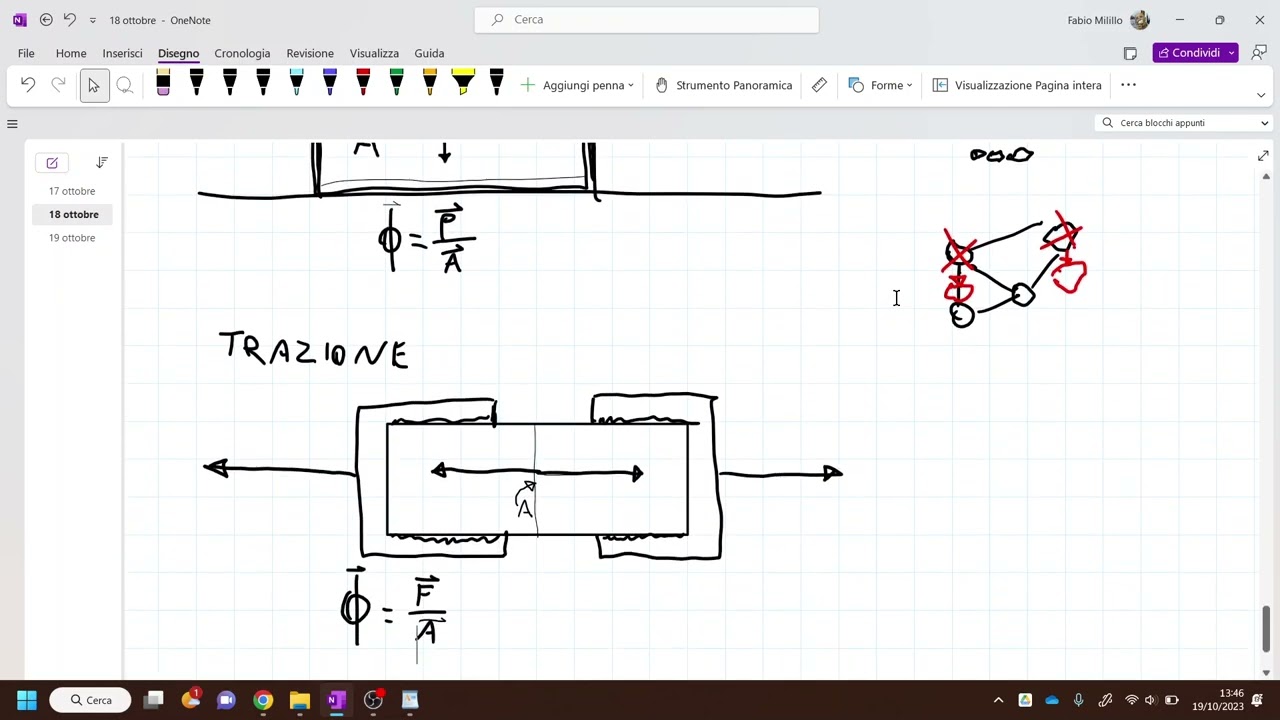Expand the Condividi dropdown arrow
This screenshot has height=720, width=1280.
click(x=1232, y=53)
